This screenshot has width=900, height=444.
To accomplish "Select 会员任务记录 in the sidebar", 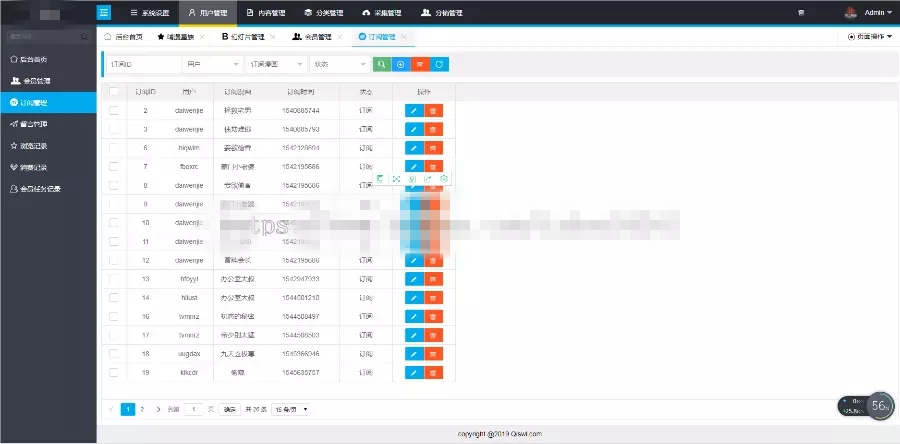I will [x=48, y=189].
